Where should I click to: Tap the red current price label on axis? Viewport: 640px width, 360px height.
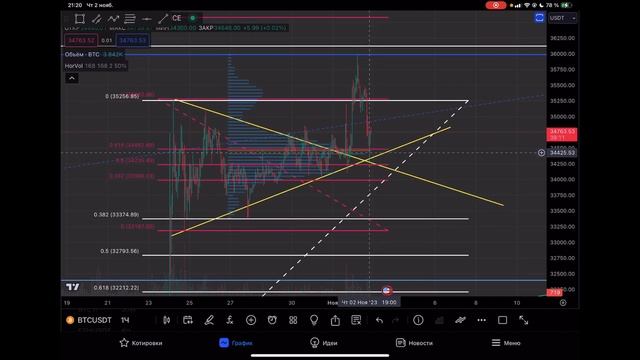[562, 134]
